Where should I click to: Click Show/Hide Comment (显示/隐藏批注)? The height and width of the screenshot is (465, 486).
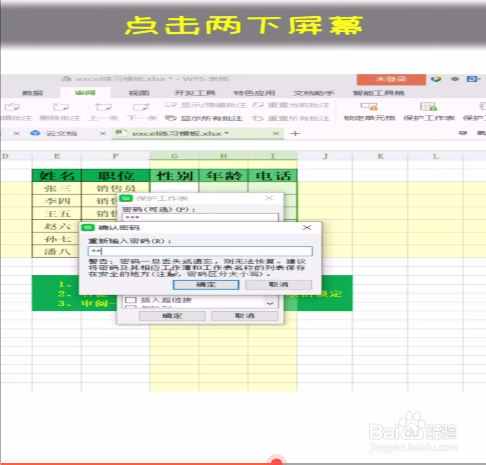pyautogui.click(x=206, y=105)
